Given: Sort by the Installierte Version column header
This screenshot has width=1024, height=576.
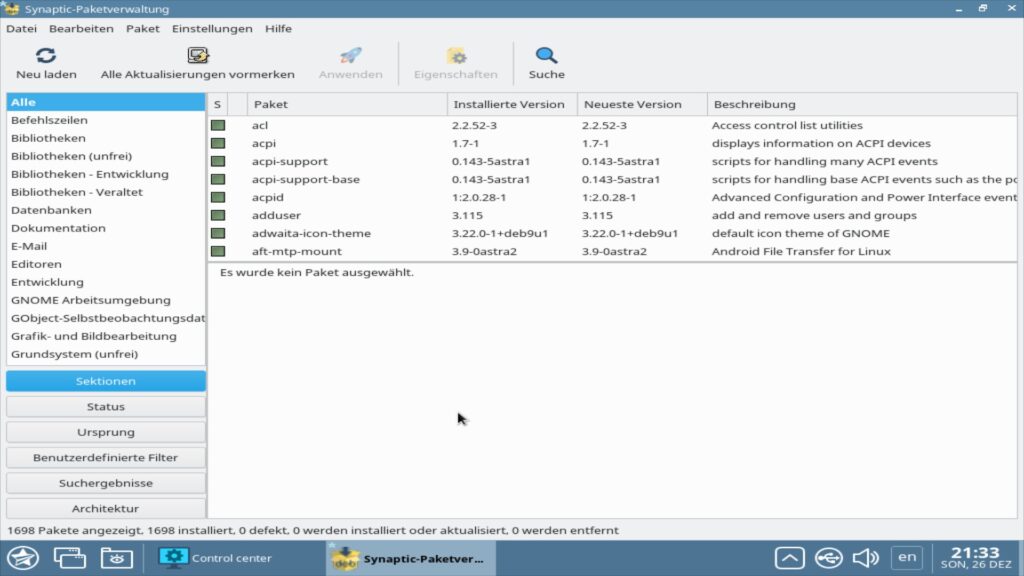Looking at the screenshot, I should (x=513, y=104).
